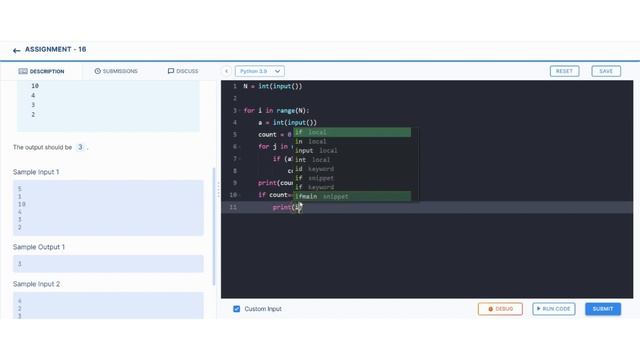Viewport: 640px width, 360px height.
Task: Click code line 3 'for i in range(N):'
Action: [276, 111]
